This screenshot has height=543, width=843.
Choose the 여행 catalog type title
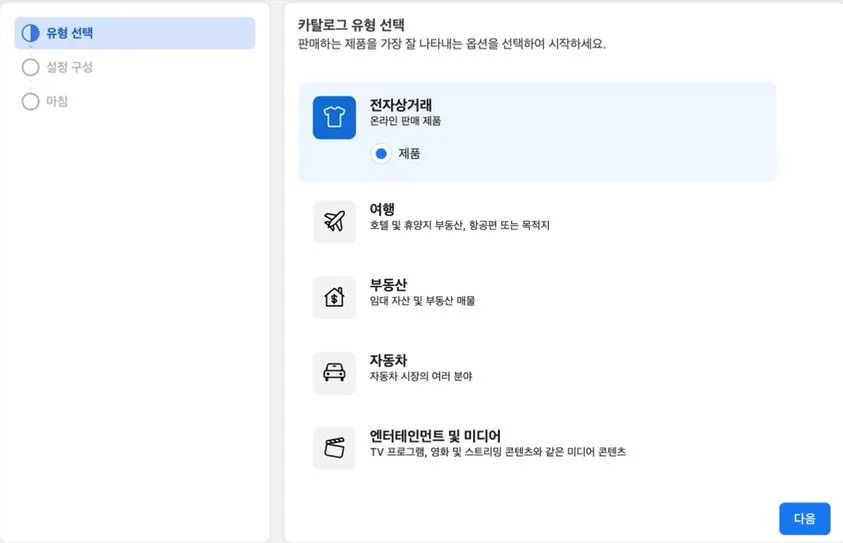(x=382, y=209)
